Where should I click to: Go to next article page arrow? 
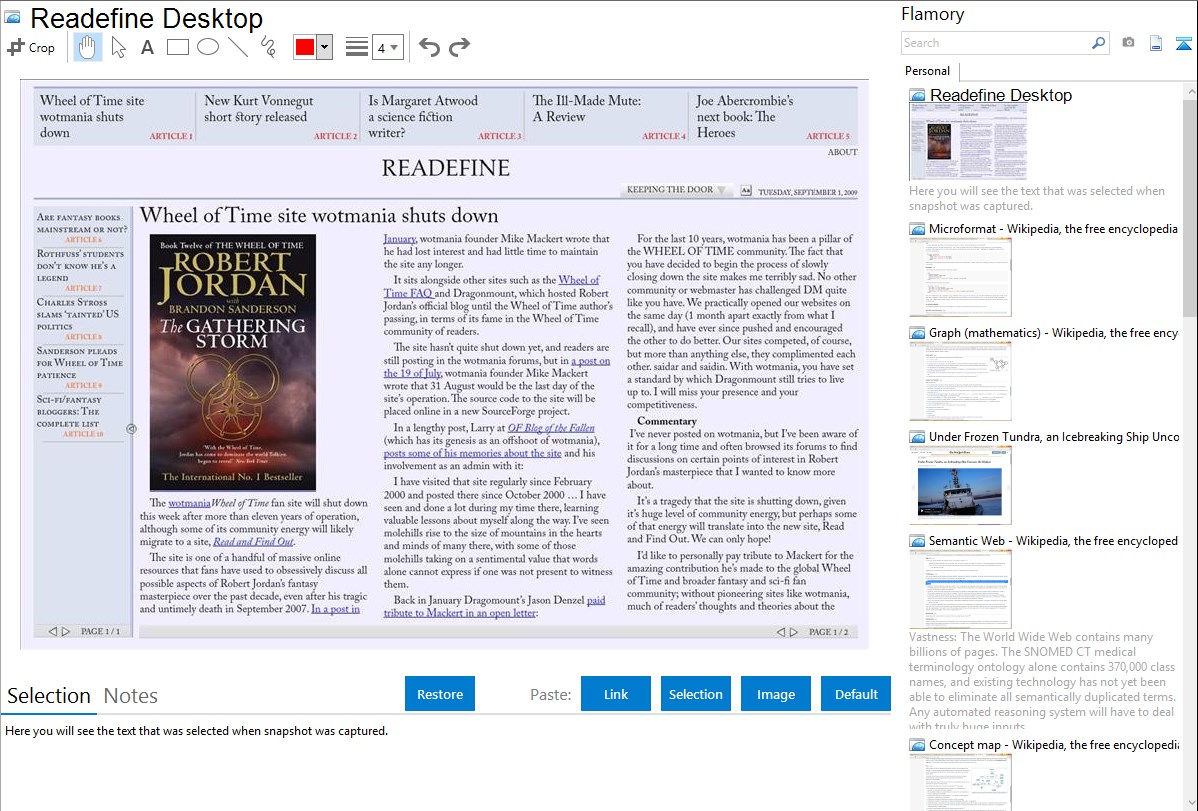(x=794, y=632)
